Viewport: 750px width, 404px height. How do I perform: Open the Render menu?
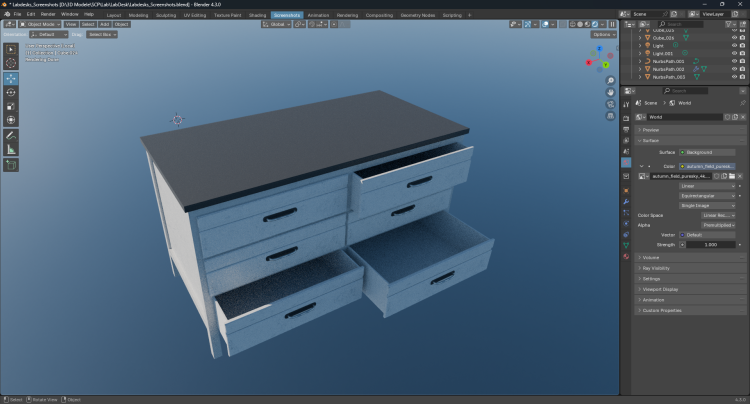coord(48,15)
